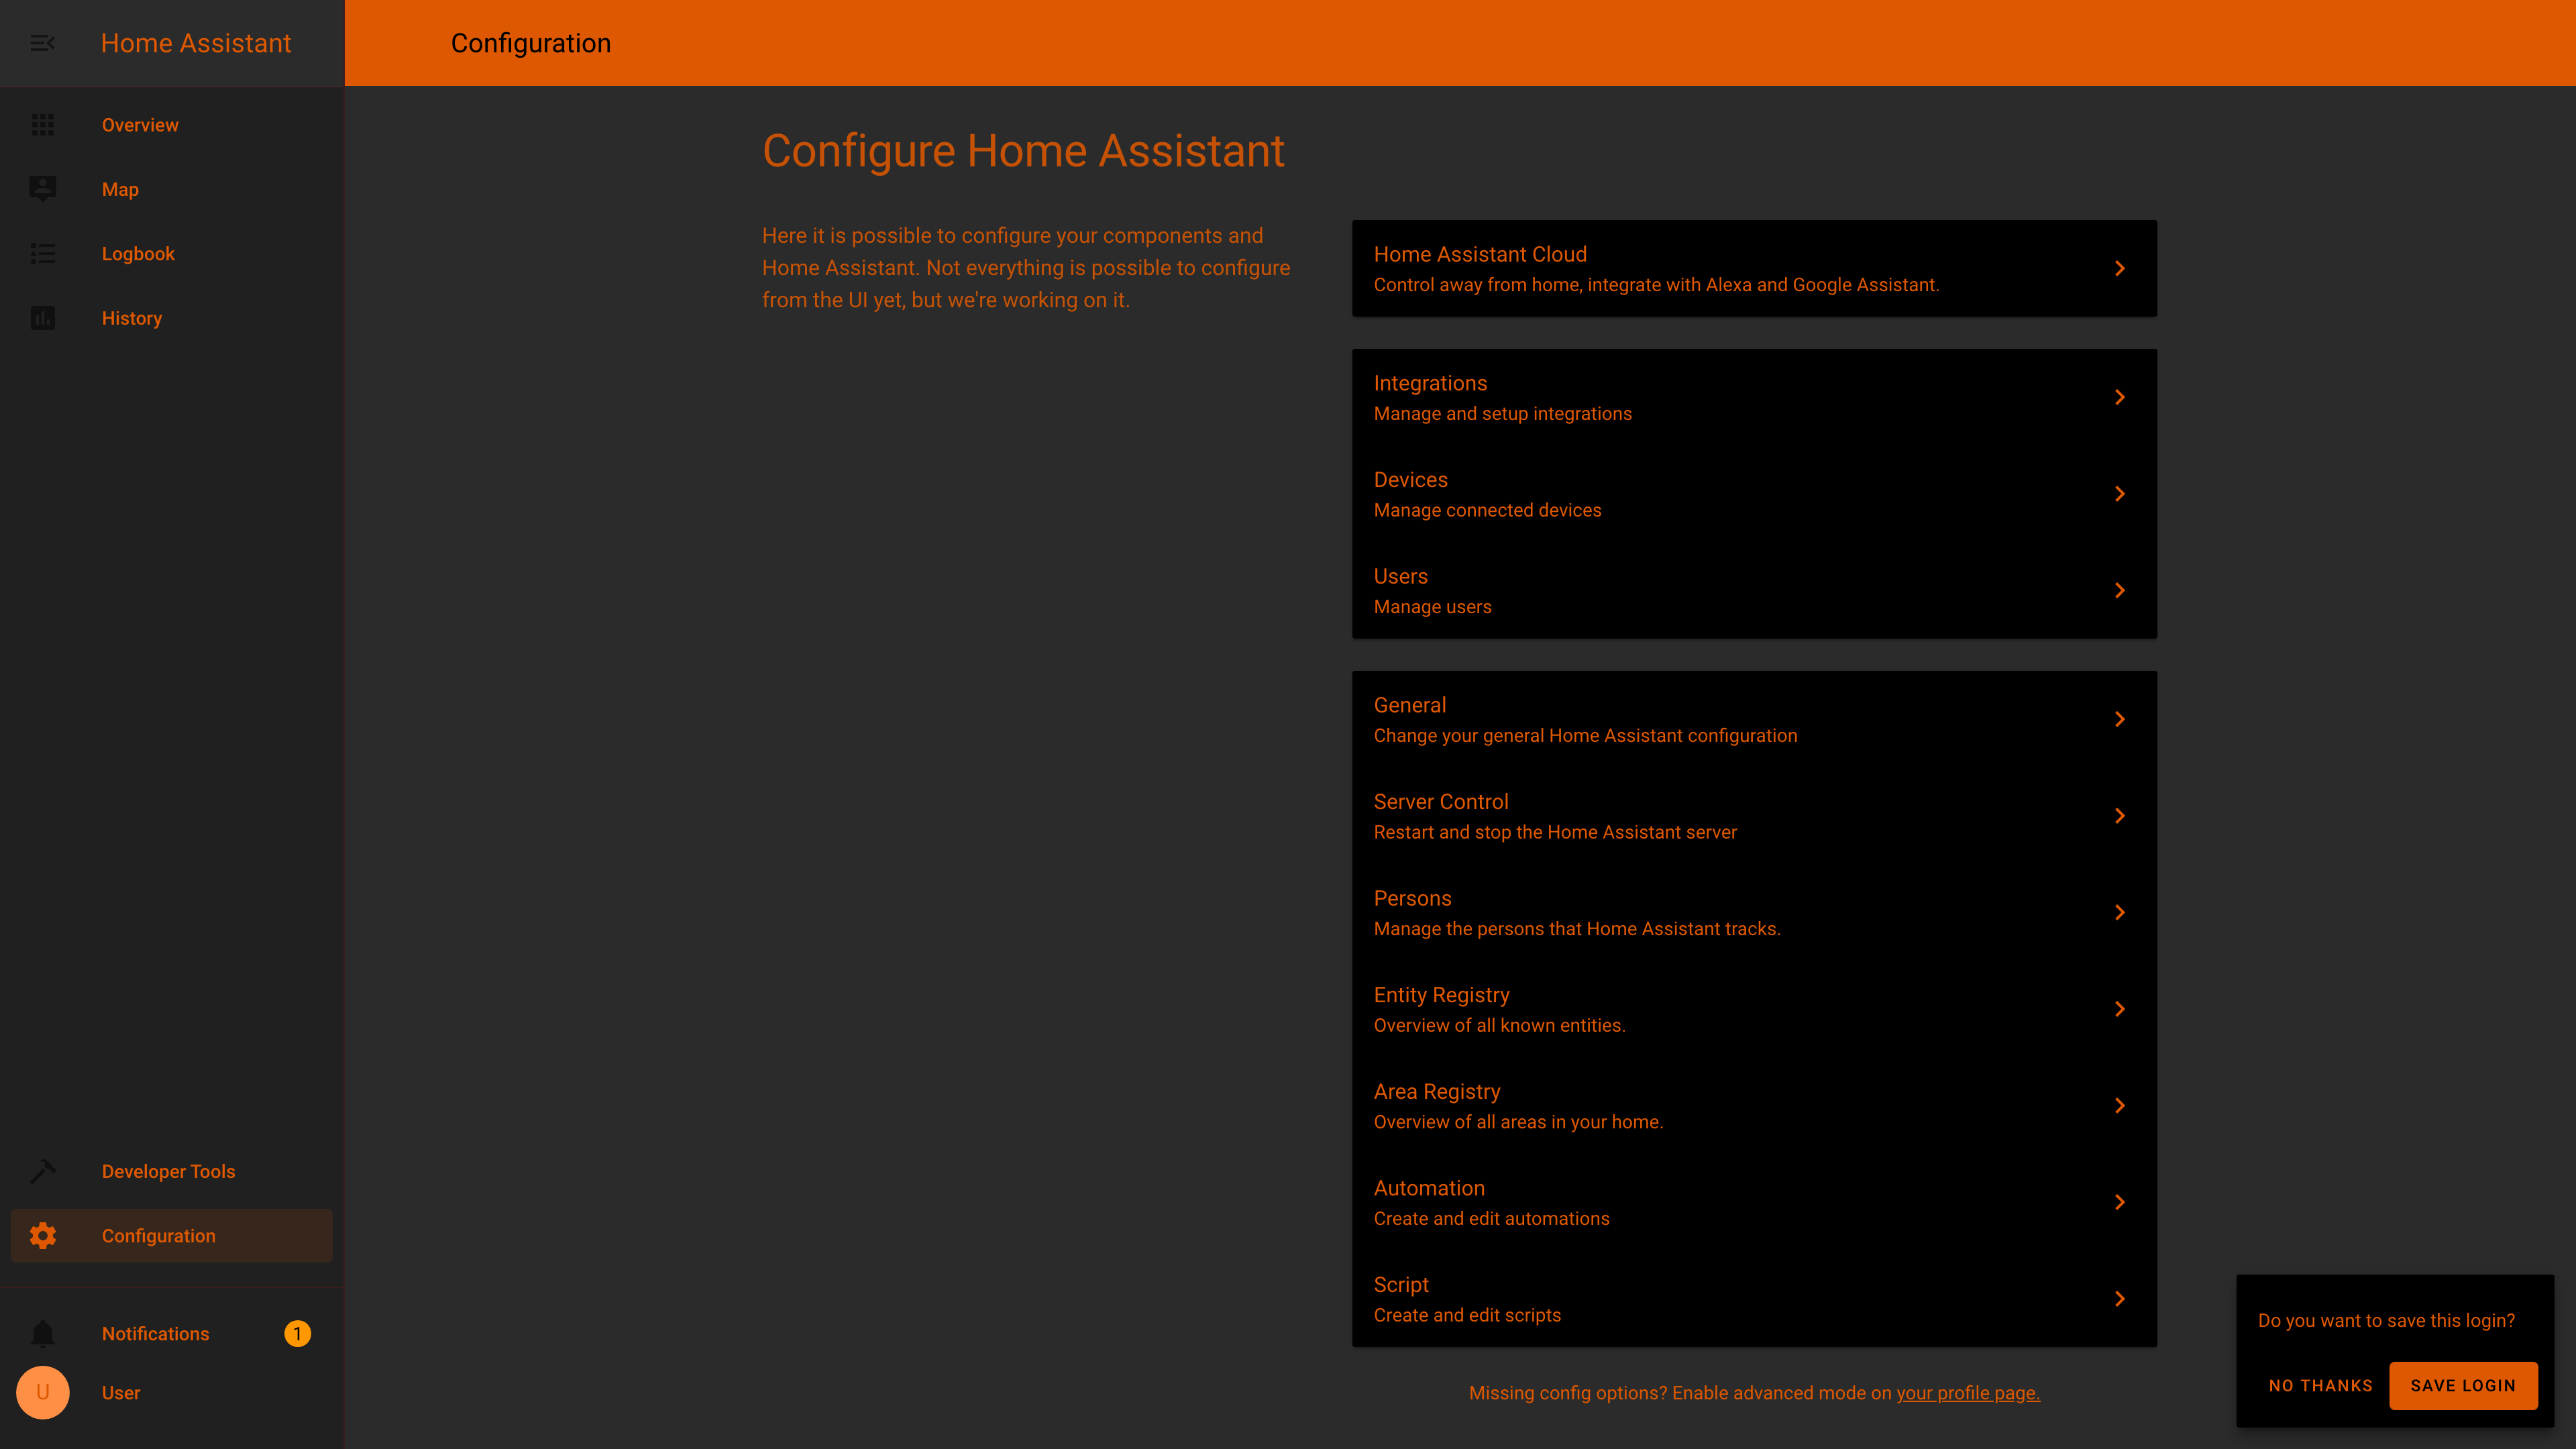Open the History sidebar icon
The height and width of the screenshot is (1449, 2576).
(x=42, y=317)
